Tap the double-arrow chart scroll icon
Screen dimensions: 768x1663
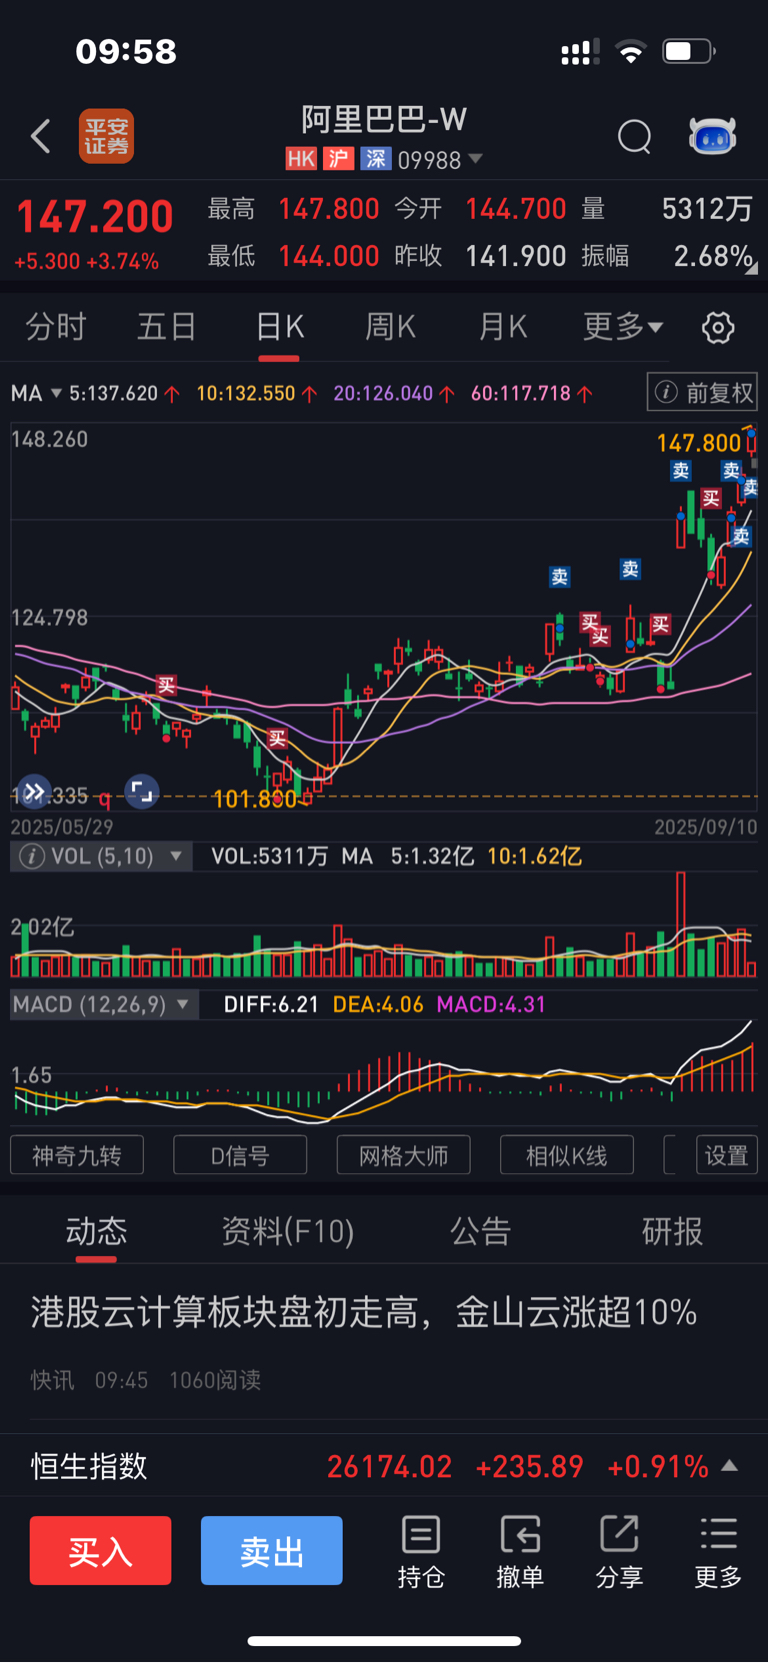(34, 792)
